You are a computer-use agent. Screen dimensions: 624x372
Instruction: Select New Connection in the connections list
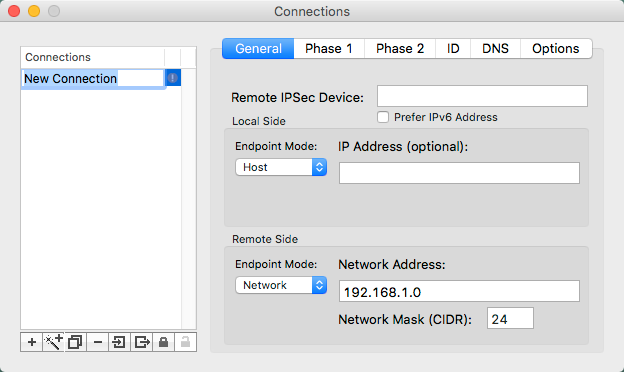pyautogui.click(x=93, y=78)
